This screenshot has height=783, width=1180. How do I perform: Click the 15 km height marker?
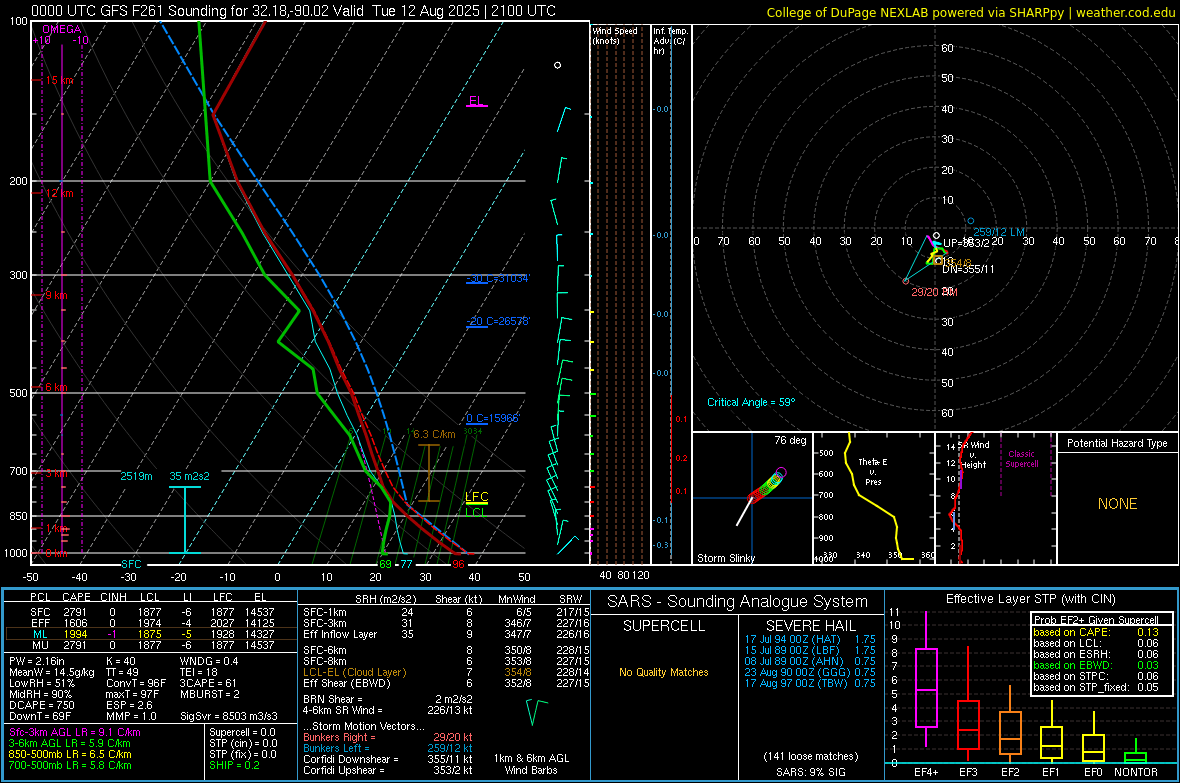click(59, 81)
